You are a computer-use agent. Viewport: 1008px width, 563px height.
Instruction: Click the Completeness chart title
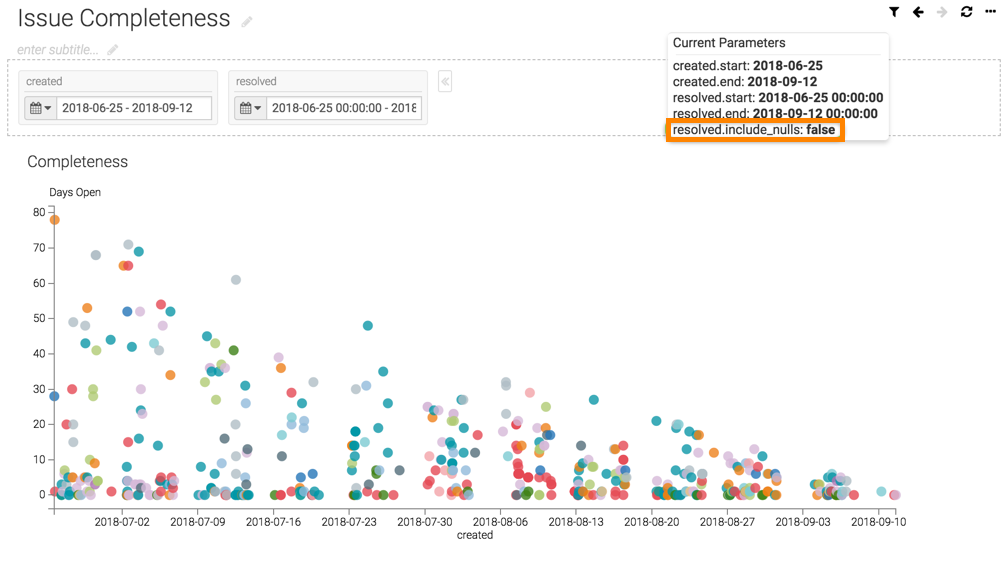click(77, 161)
